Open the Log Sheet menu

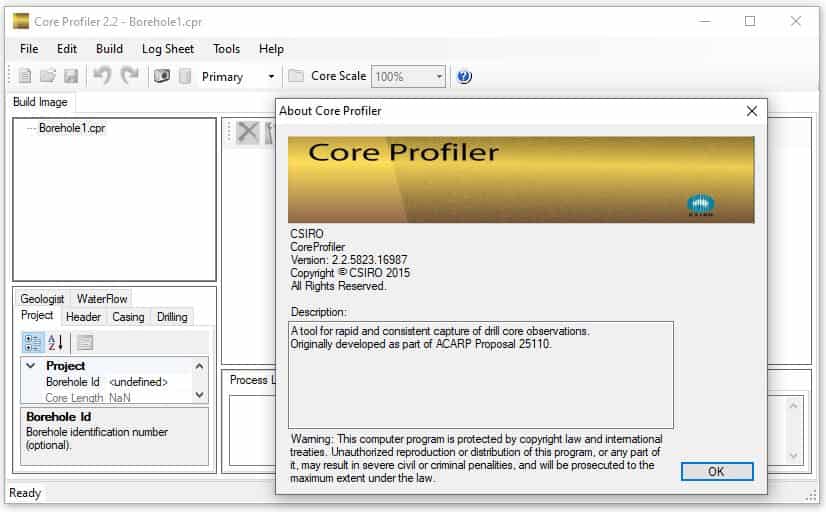click(168, 49)
